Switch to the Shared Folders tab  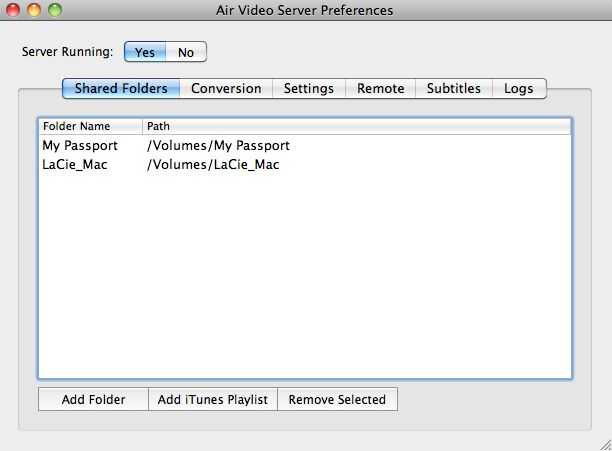coord(121,88)
